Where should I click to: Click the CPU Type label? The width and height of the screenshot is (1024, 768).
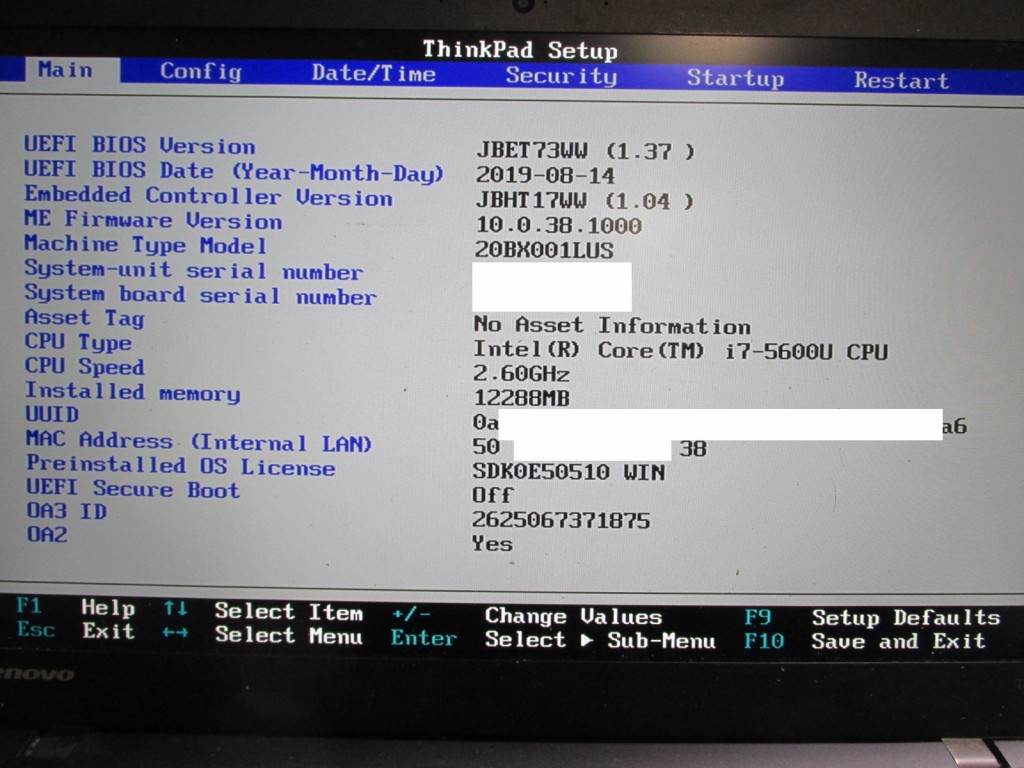pyautogui.click(x=78, y=342)
